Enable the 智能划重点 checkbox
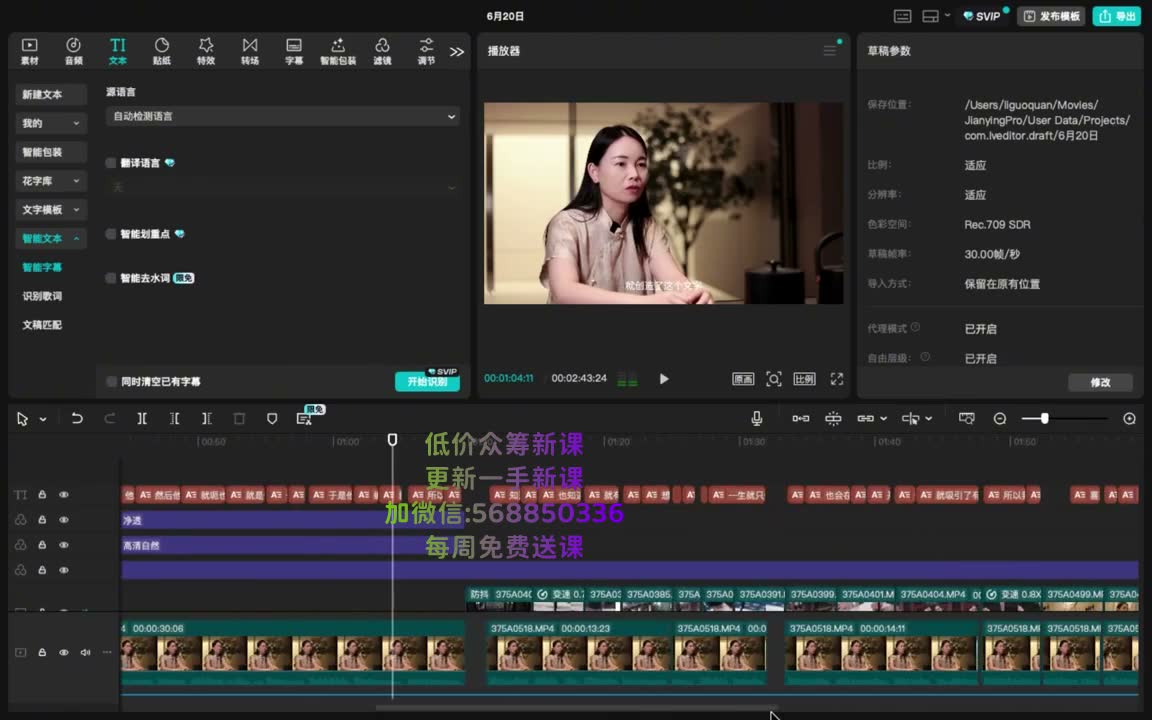 pyautogui.click(x=111, y=234)
